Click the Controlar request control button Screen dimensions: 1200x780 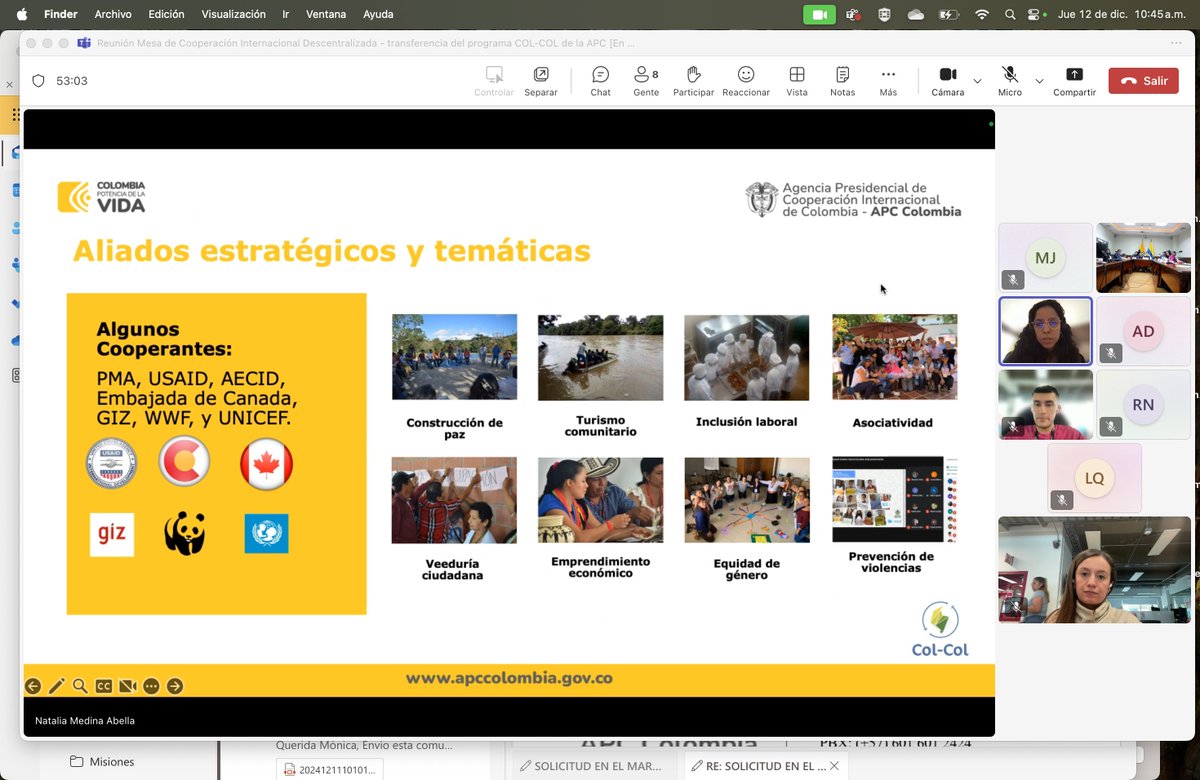pyautogui.click(x=494, y=81)
